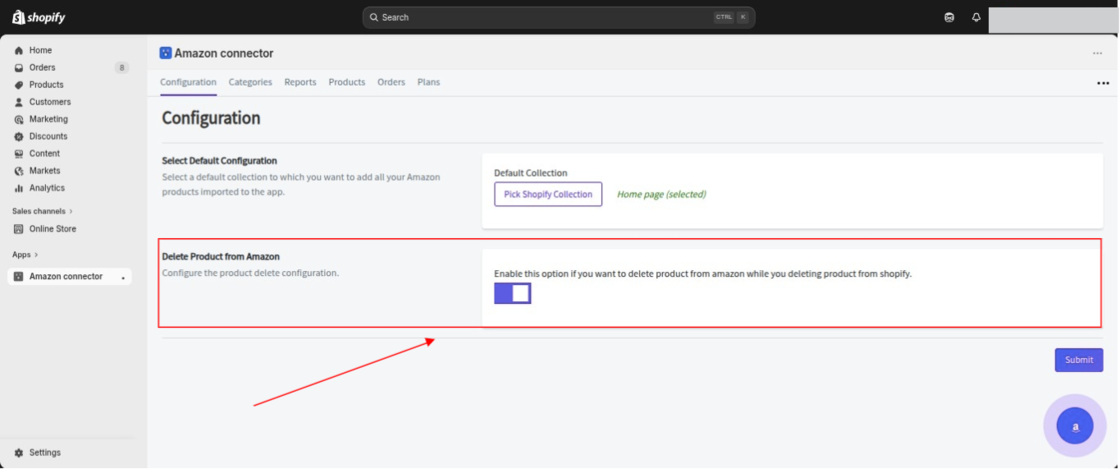This screenshot has height=469, width=1120.
Task: Click the Home page (selected) text
Action: pos(661,194)
